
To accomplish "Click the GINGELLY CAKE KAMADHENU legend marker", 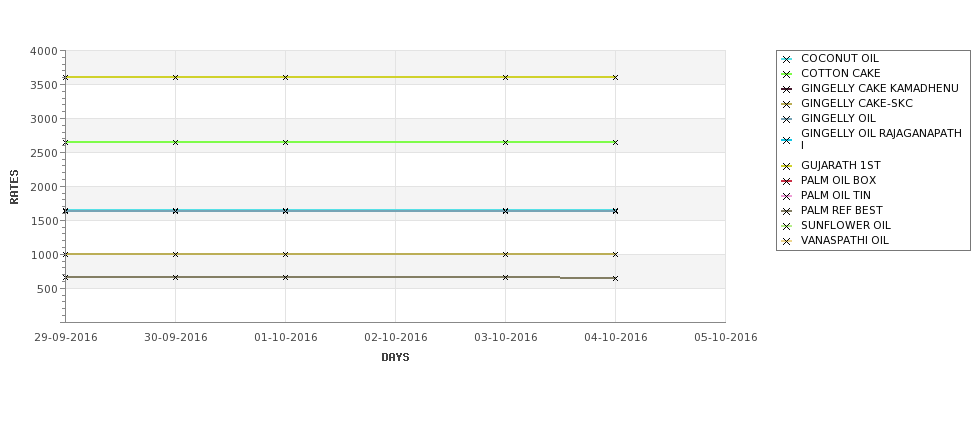I will click(x=786, y=89).
